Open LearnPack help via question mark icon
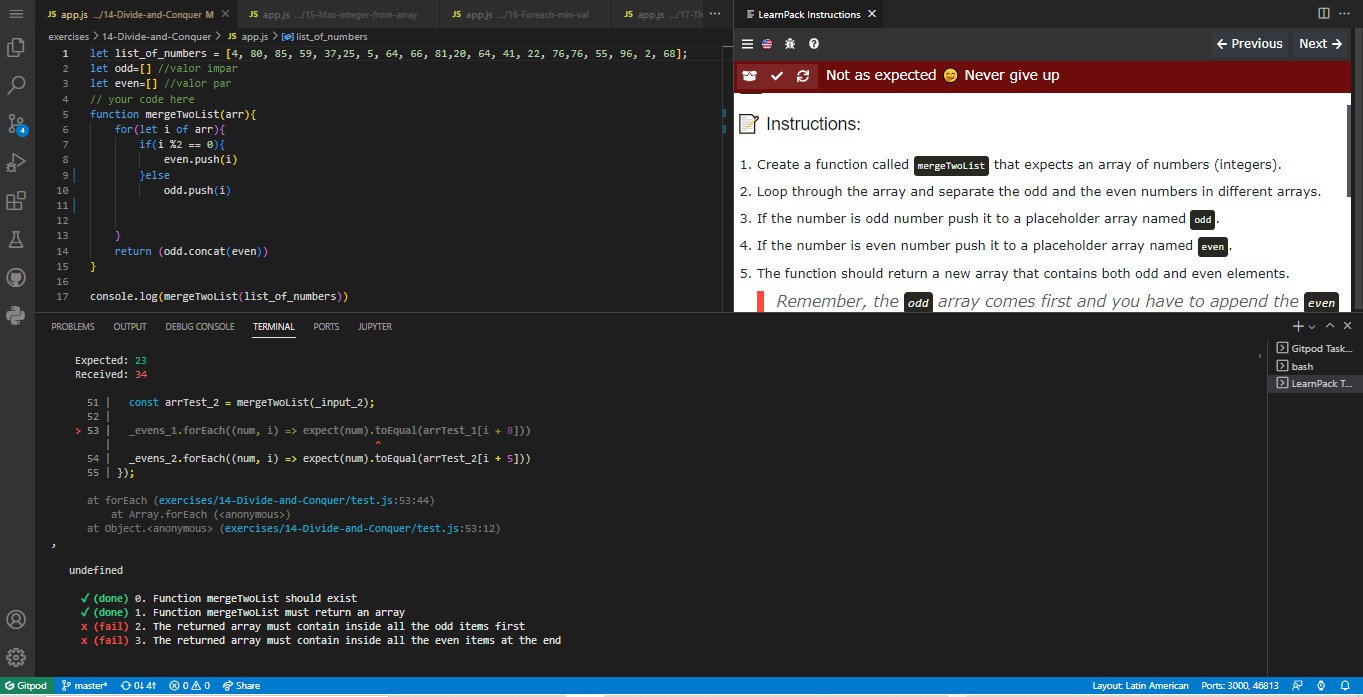This screenshot has width=1363, height=697. point(812,44)
